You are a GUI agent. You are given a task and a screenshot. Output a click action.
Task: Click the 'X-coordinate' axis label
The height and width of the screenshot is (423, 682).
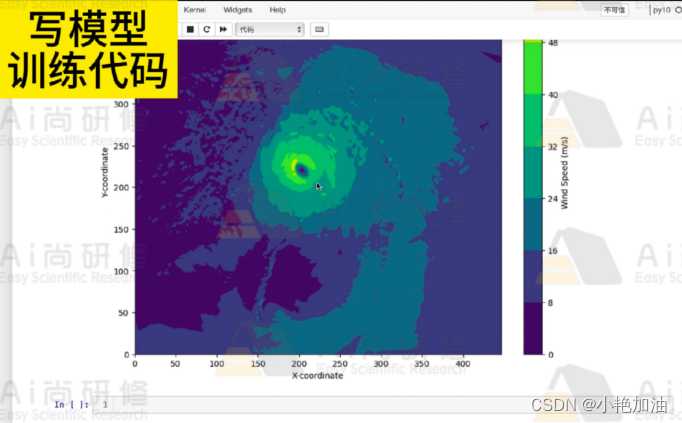[x=317, y=376]
